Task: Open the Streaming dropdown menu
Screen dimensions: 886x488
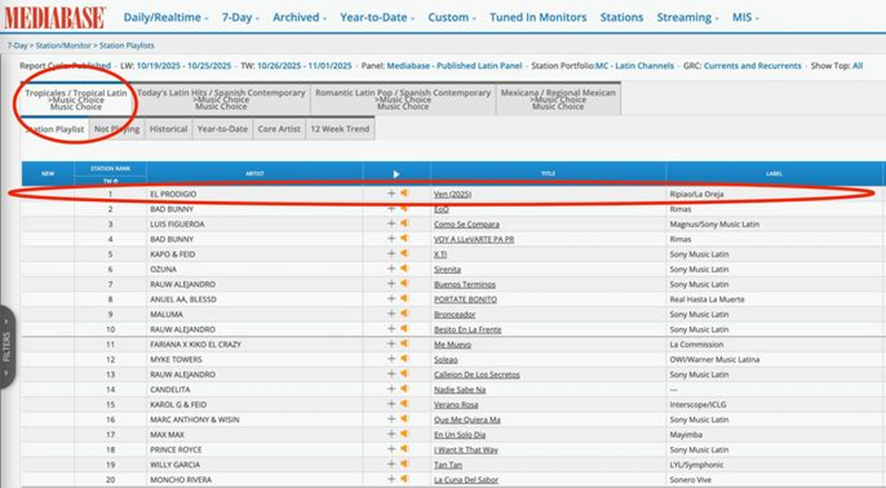Action: click(689, 17)
